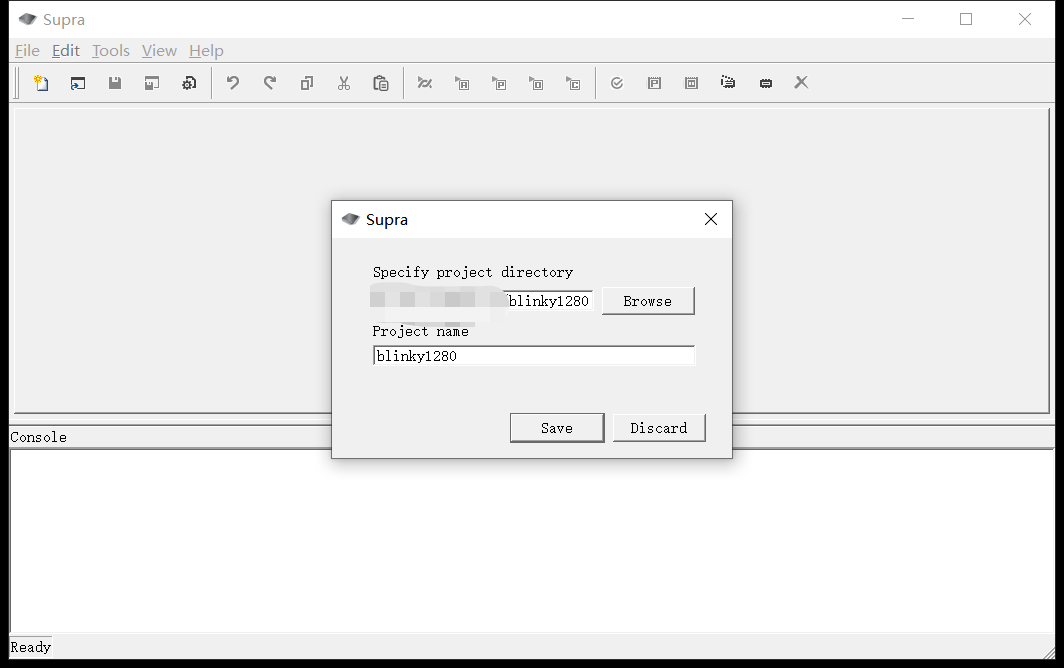Click the Console panel label
Image resolution: width=1064 pixels, height=668 pixels.
coord(39,437)
